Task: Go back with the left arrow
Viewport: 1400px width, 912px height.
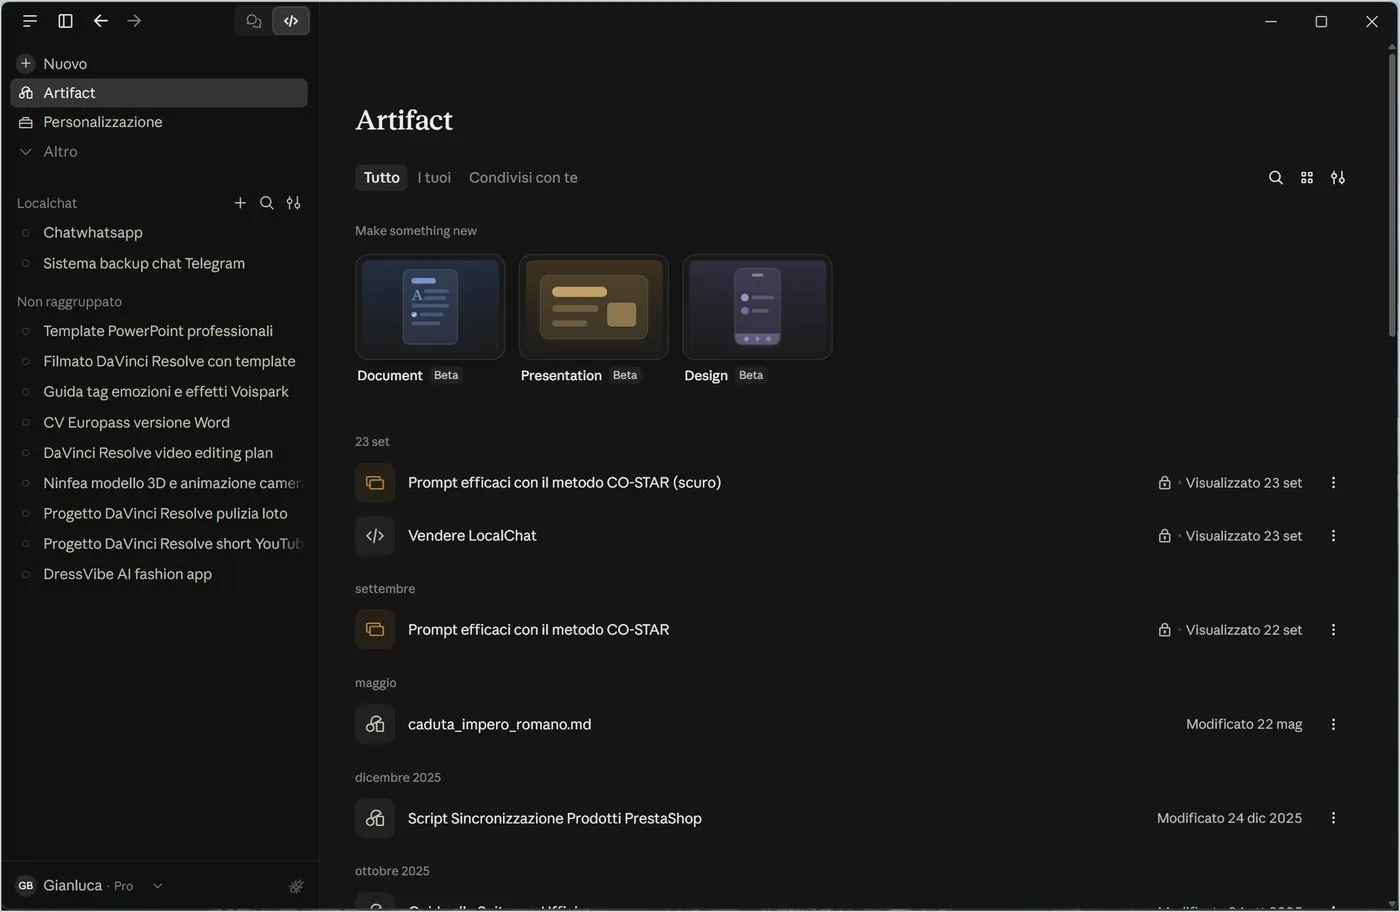Action: pyautogui.click(x=100, y=21)
